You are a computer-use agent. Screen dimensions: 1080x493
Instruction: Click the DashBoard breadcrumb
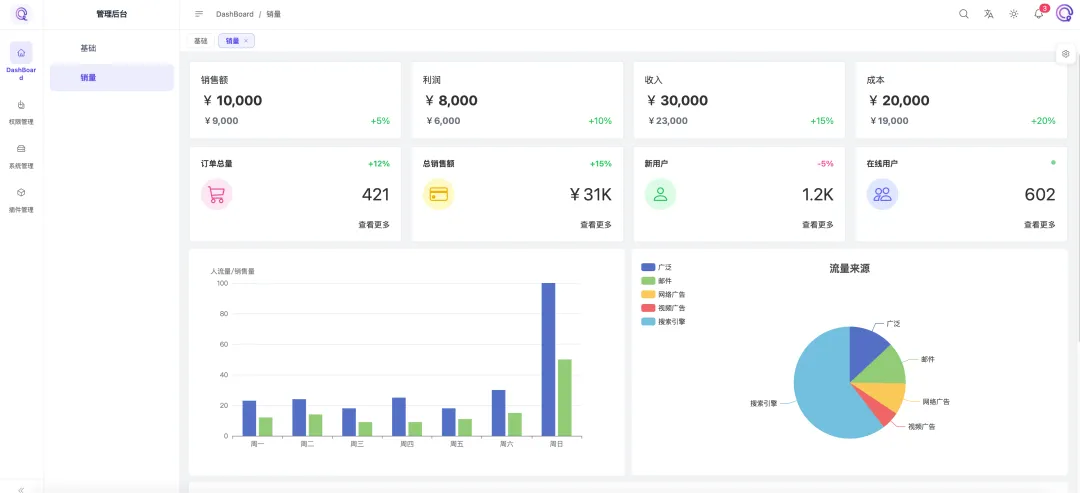(235, 14)
